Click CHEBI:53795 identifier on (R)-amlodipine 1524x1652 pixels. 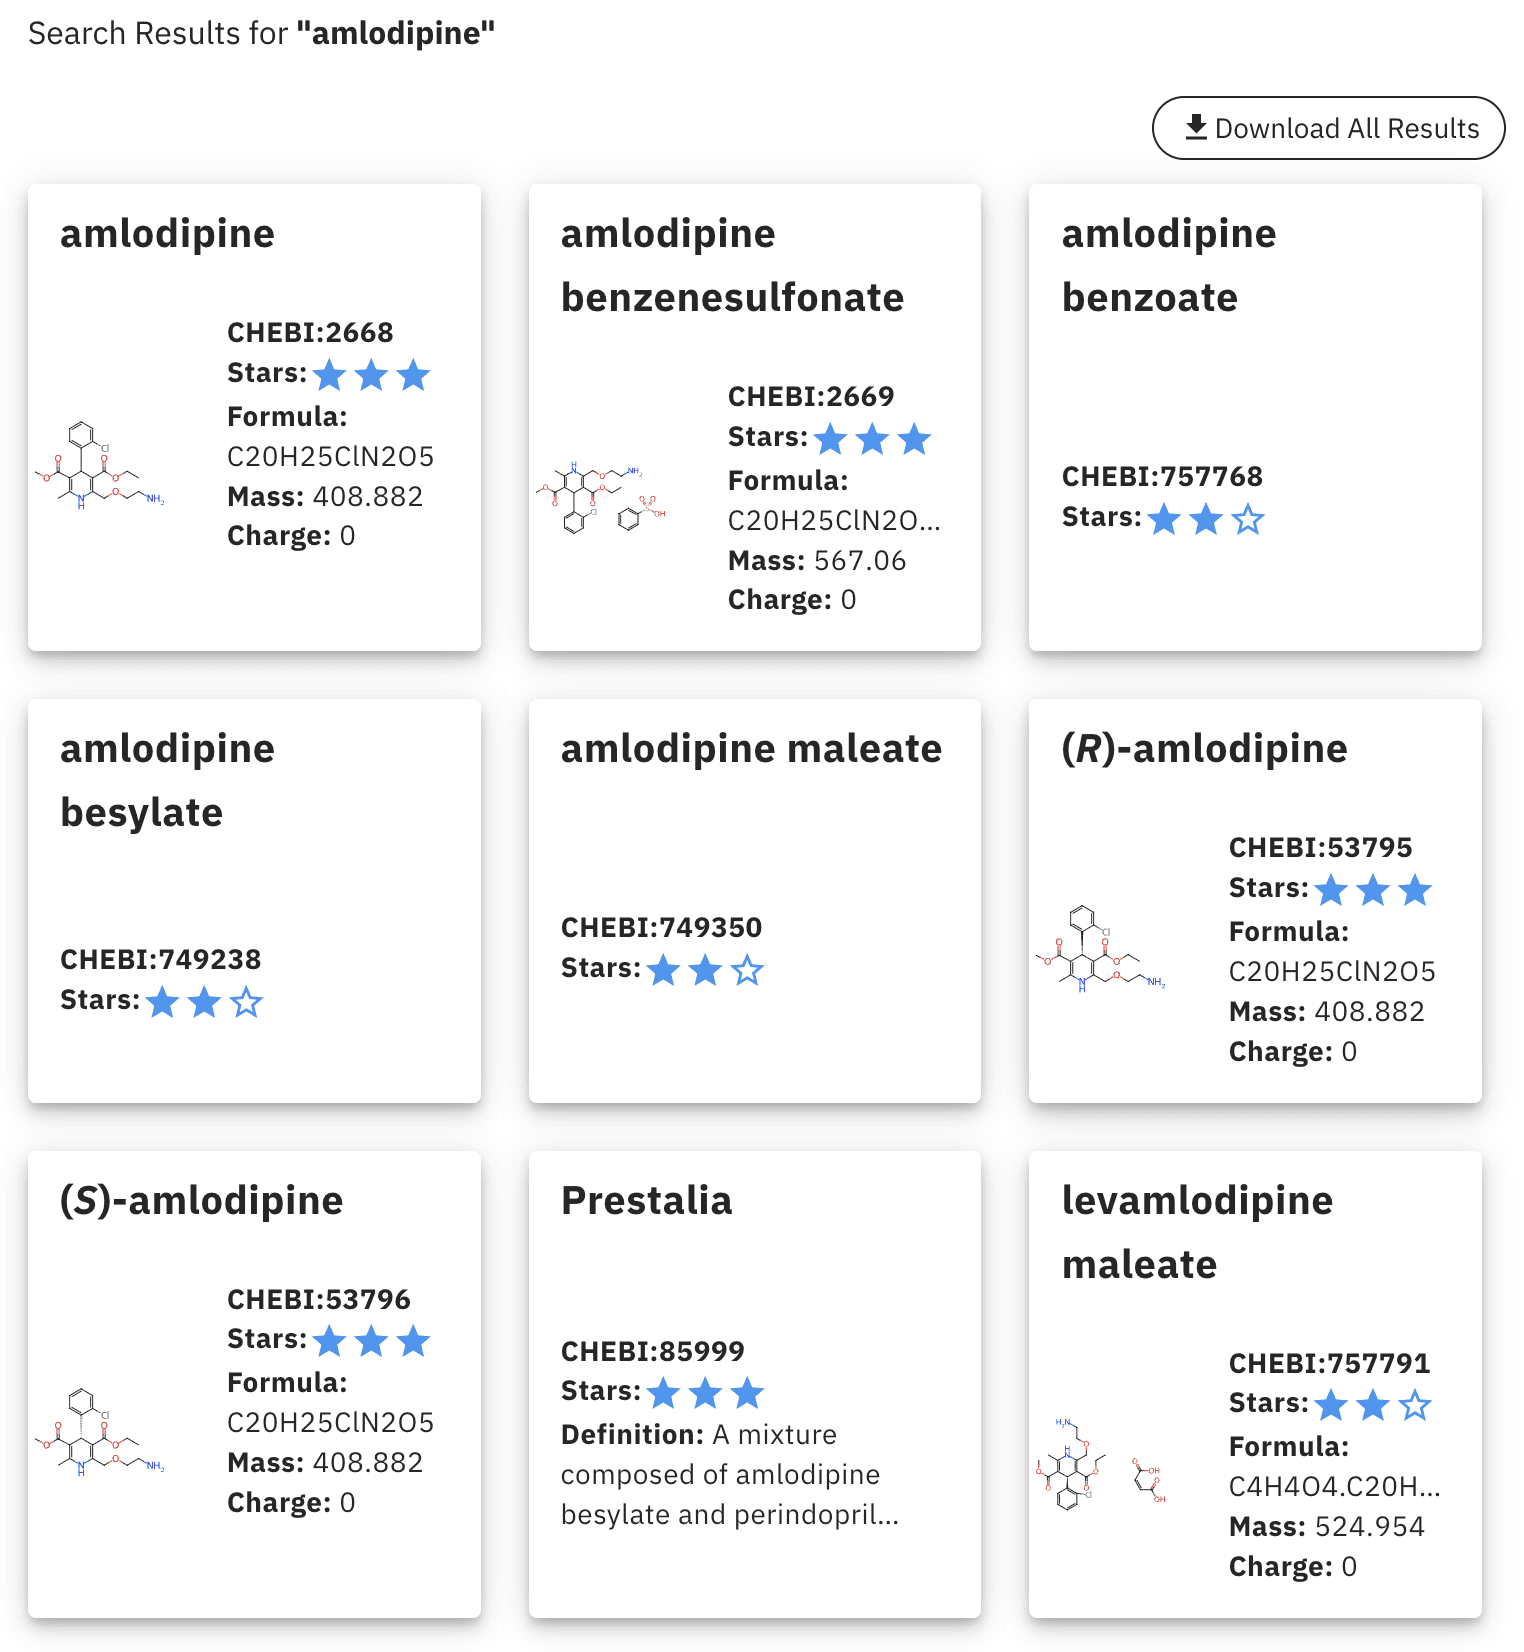[1320, 847]
